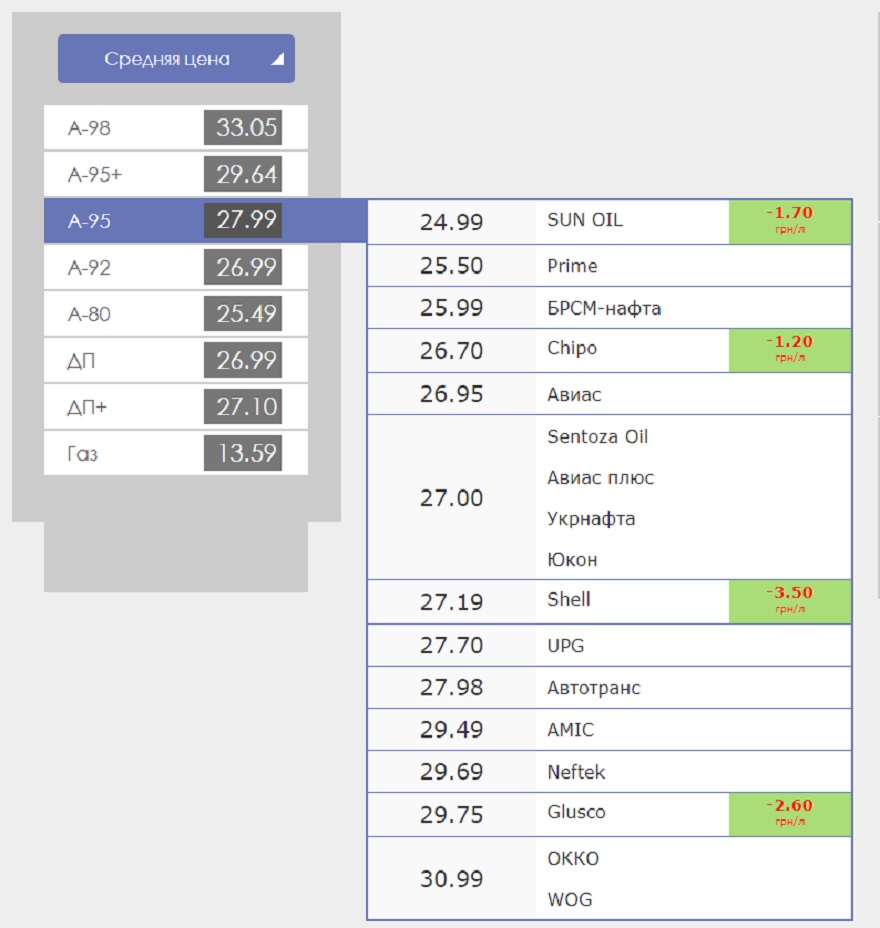Select the А-98 fuel row
The height and width of the screenshot is (928, 880).
point(176,127)
